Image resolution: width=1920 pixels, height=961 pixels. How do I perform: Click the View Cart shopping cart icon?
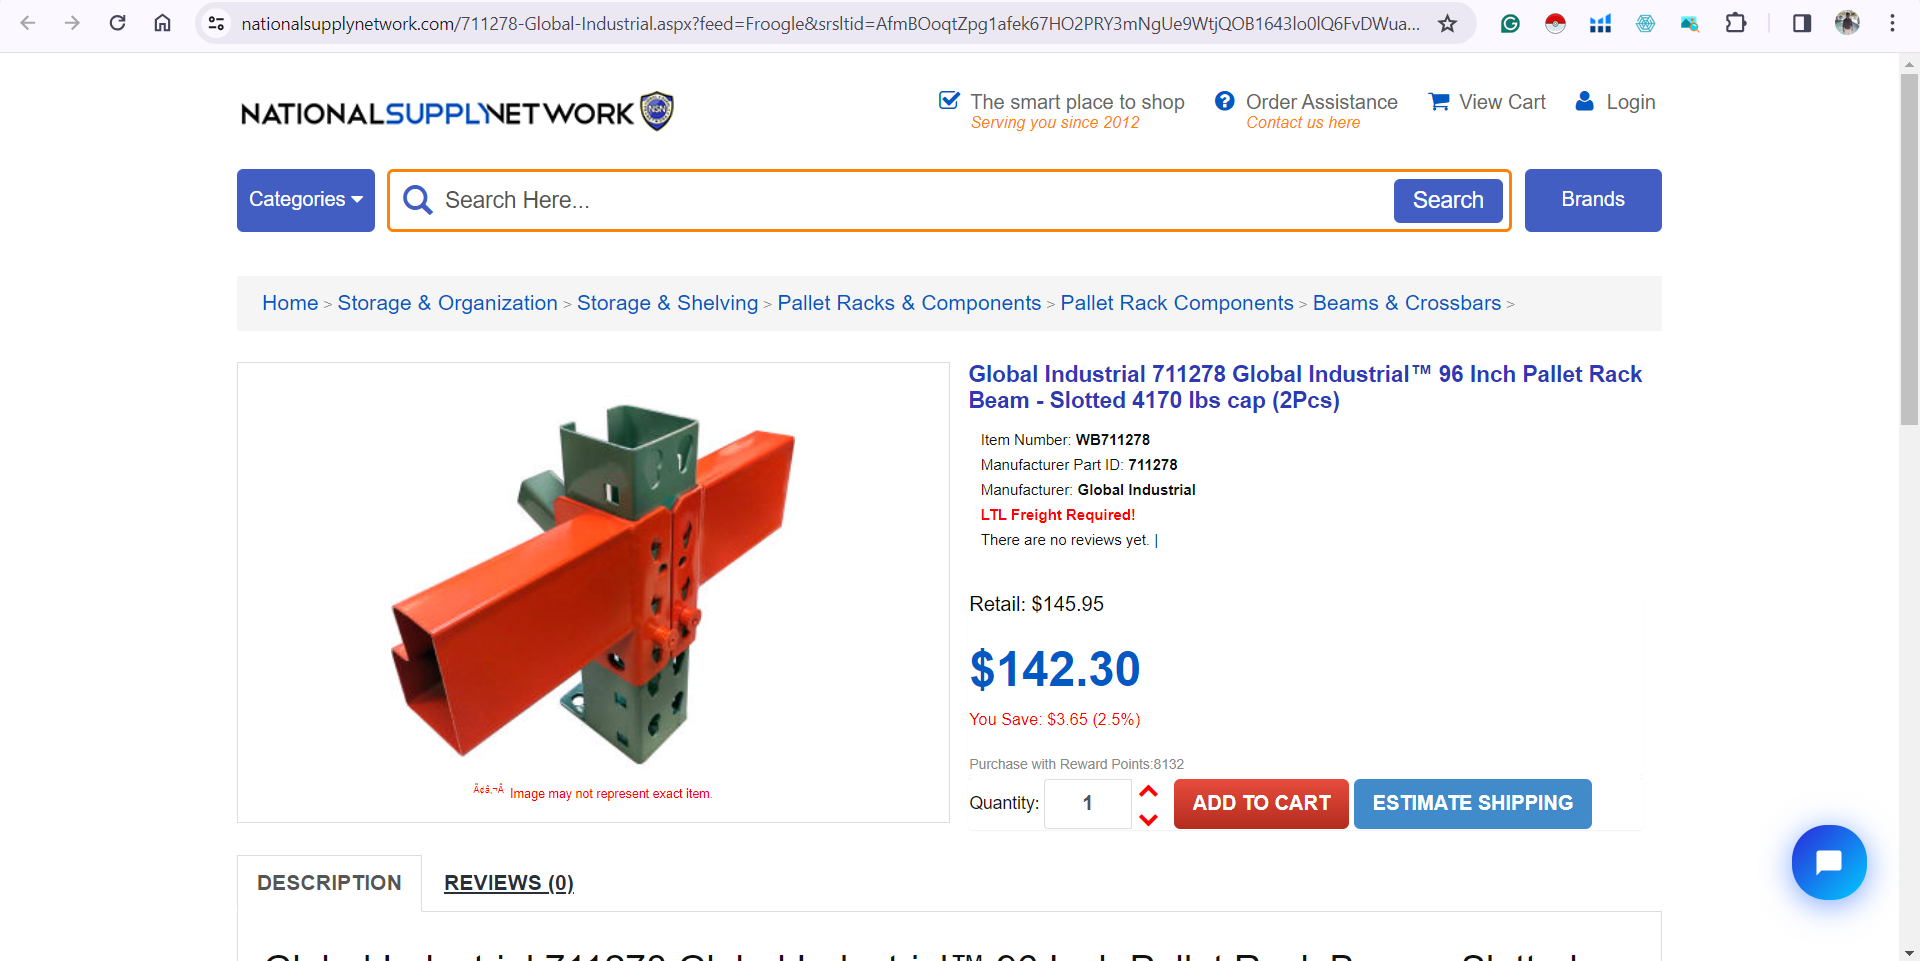click(1439, 102)
